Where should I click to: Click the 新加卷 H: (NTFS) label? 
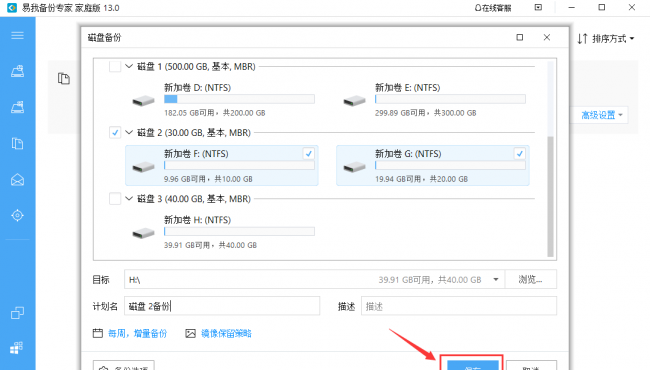(197, 220)
